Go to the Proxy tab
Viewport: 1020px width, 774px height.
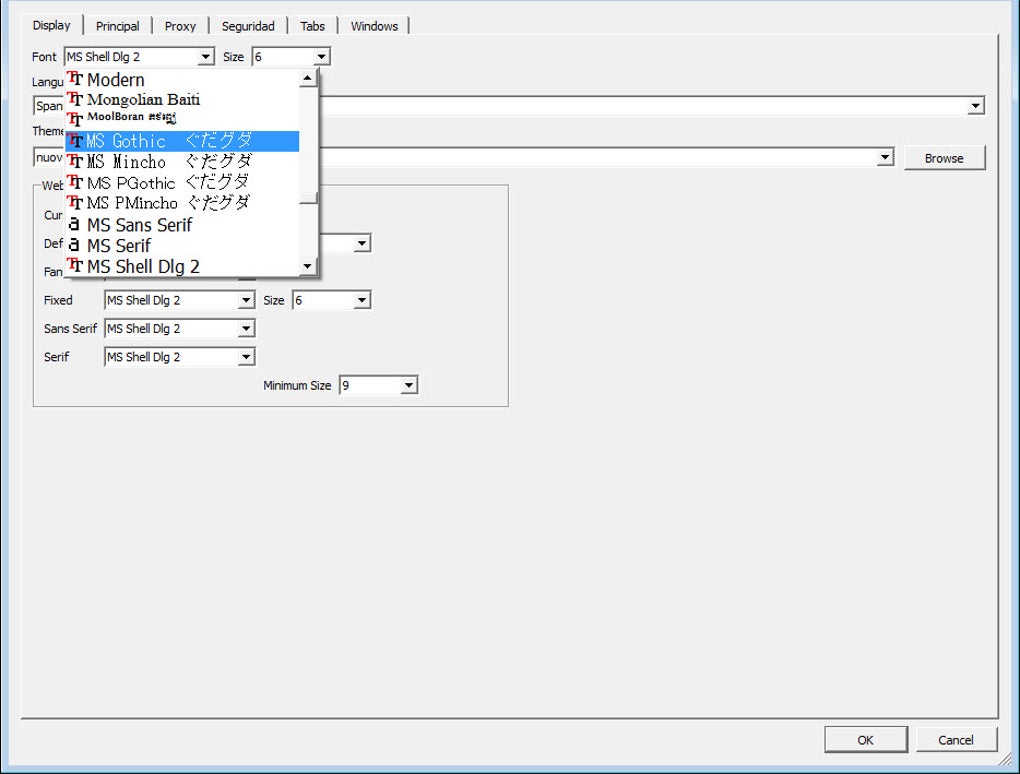[x=180, y=26]
